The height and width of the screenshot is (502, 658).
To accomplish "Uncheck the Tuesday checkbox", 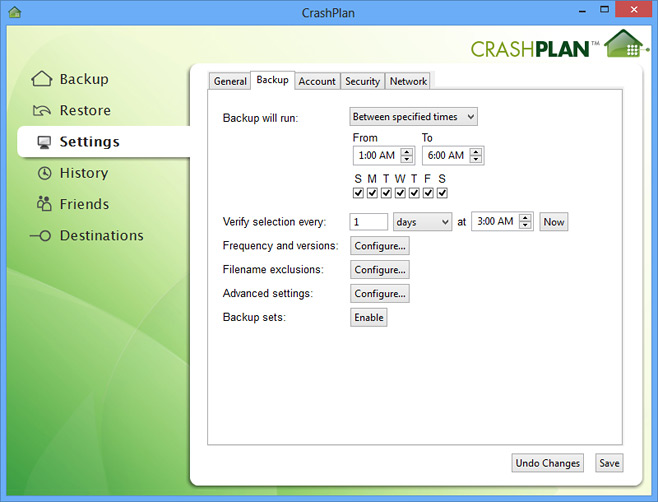I will coord(386,193).
